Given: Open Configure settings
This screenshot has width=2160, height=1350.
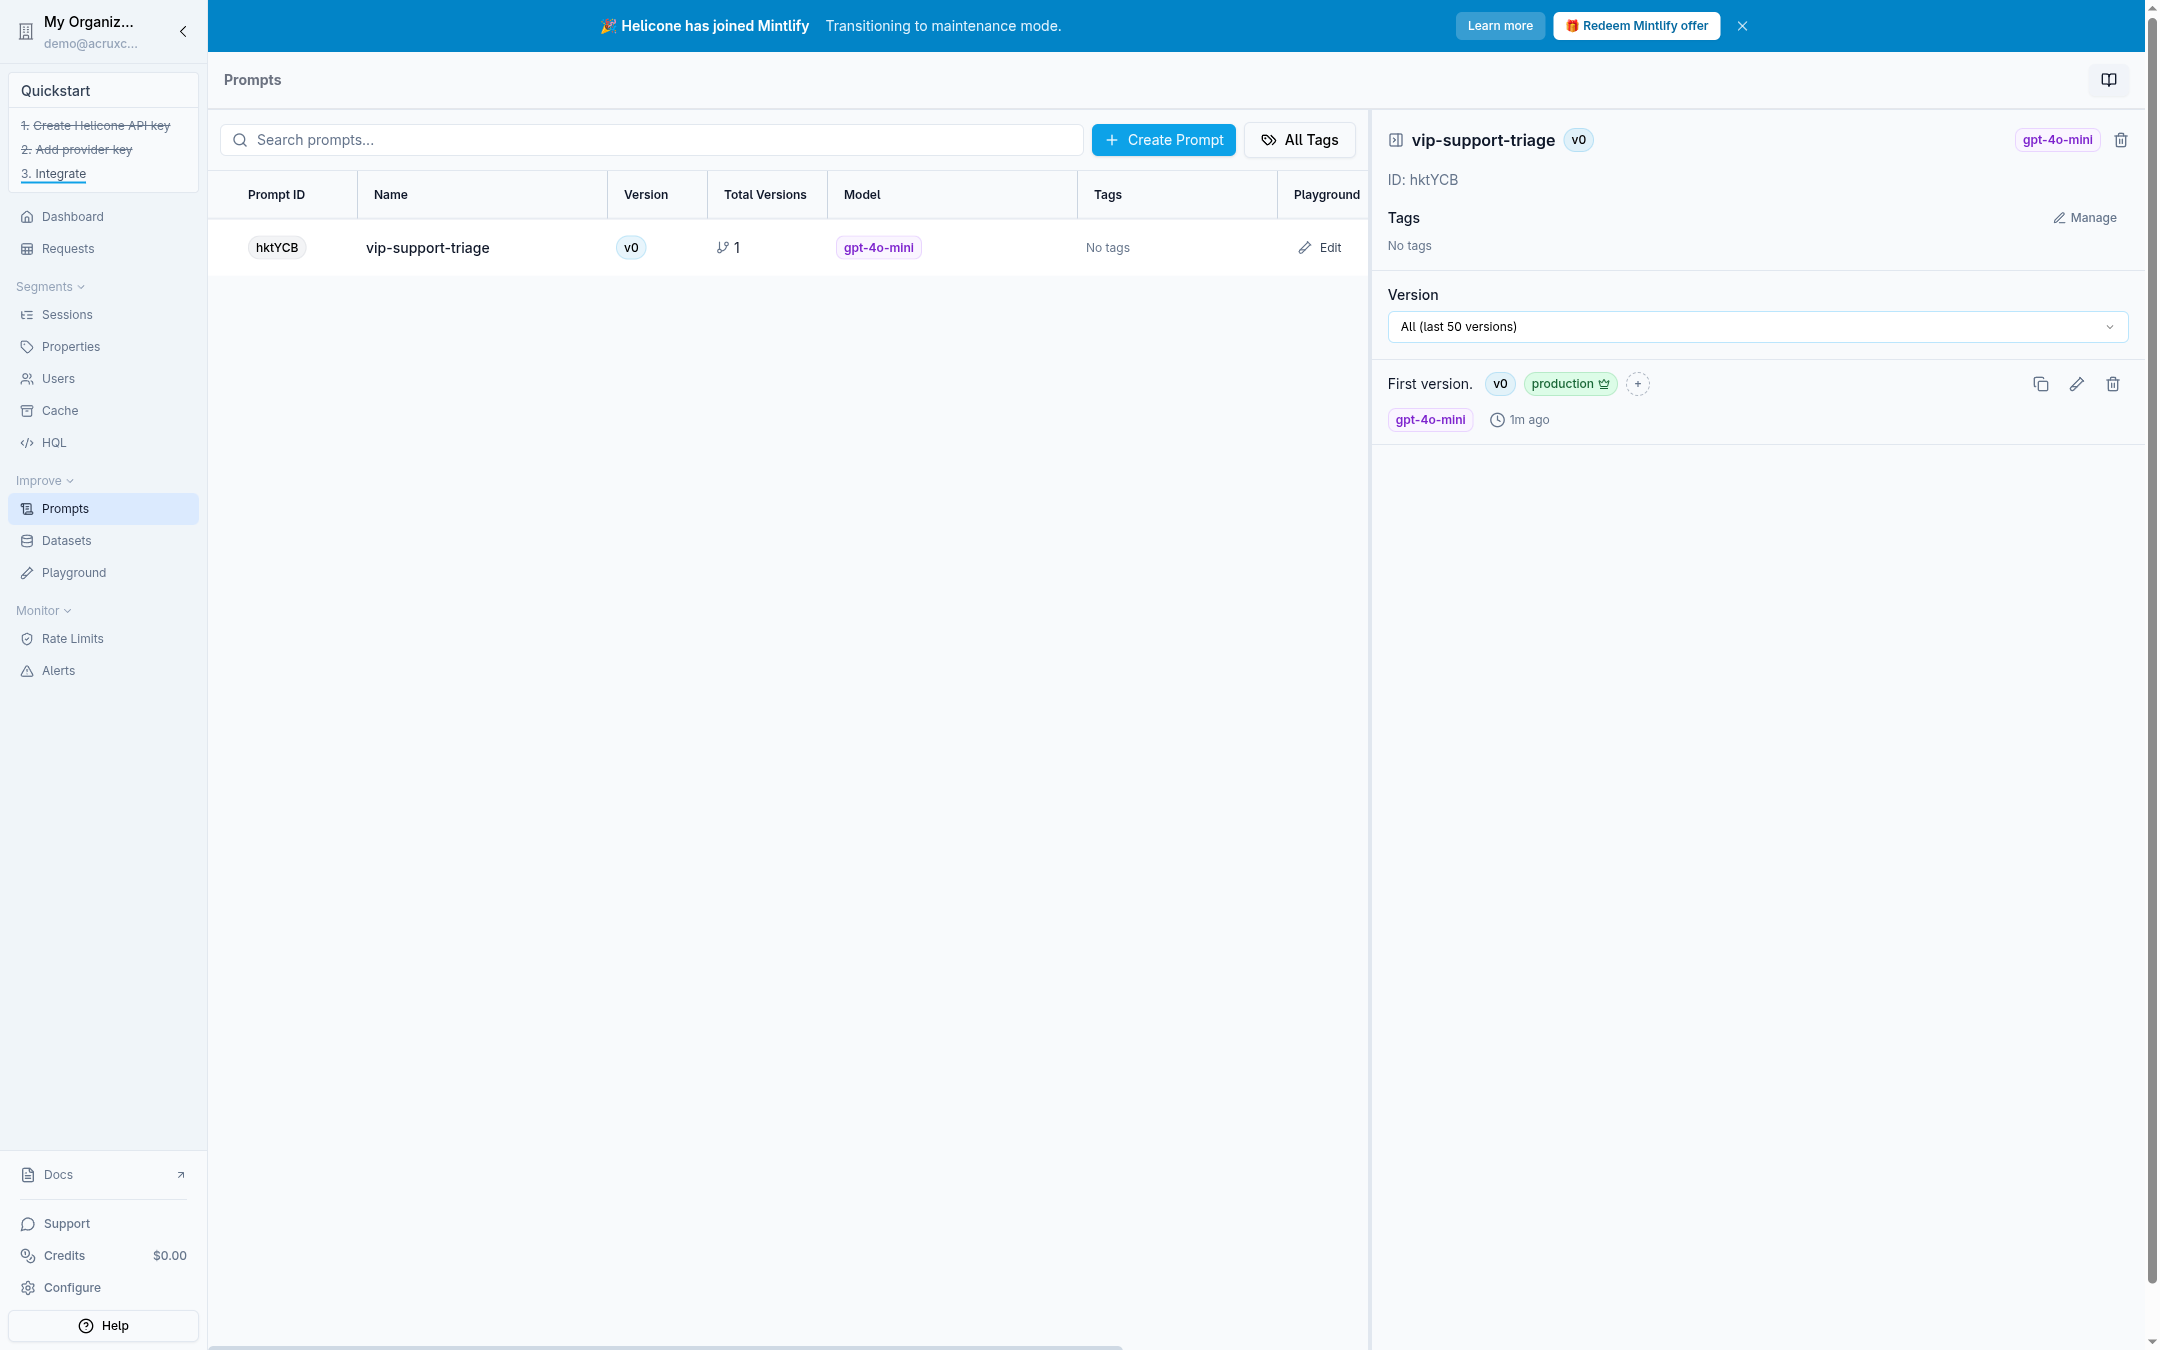Looking at the screenshot, I should [x=103, y=1288].
